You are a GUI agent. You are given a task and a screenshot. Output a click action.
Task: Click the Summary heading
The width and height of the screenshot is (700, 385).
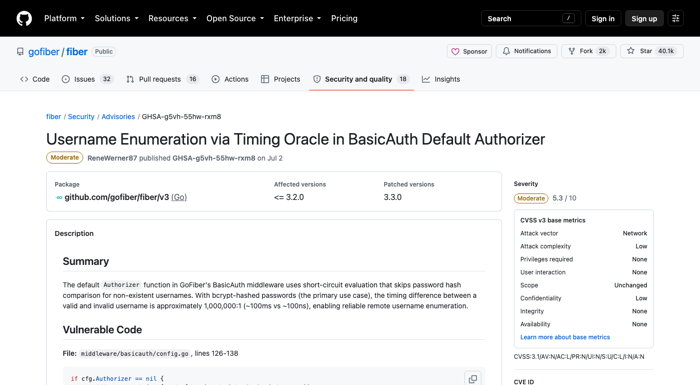(86, 261)
